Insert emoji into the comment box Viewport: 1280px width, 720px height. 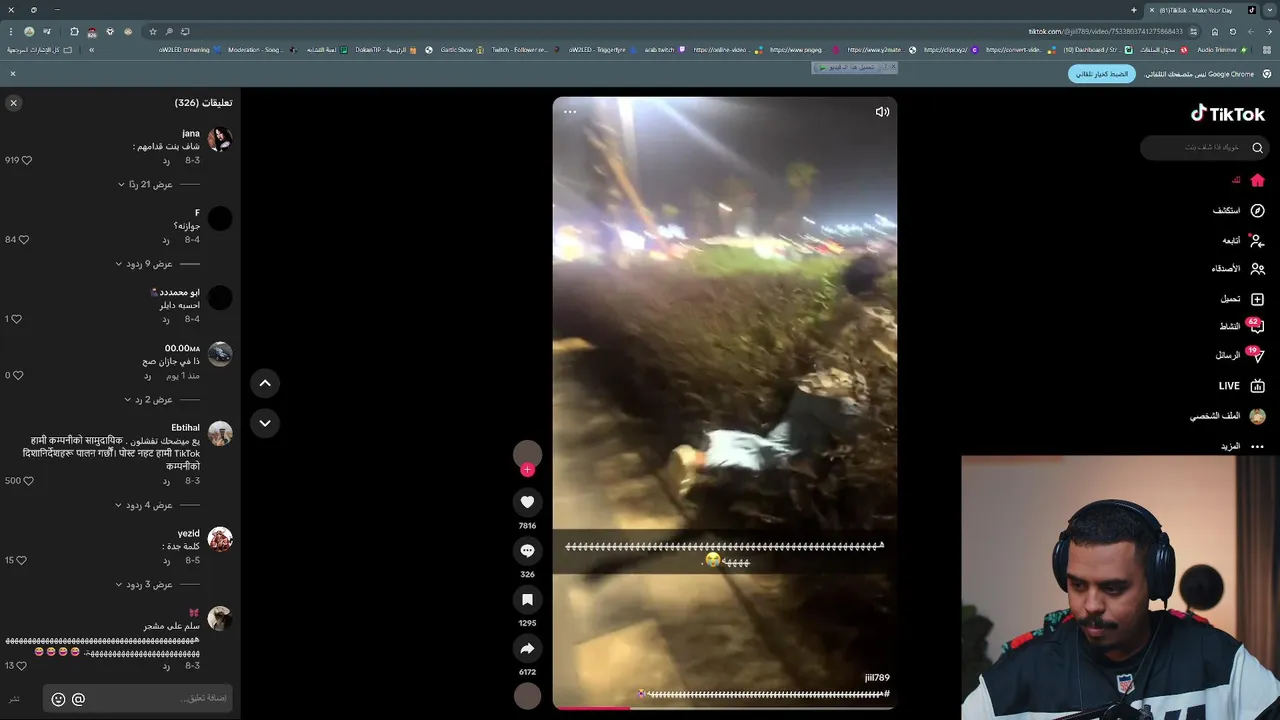pos(58,699)
